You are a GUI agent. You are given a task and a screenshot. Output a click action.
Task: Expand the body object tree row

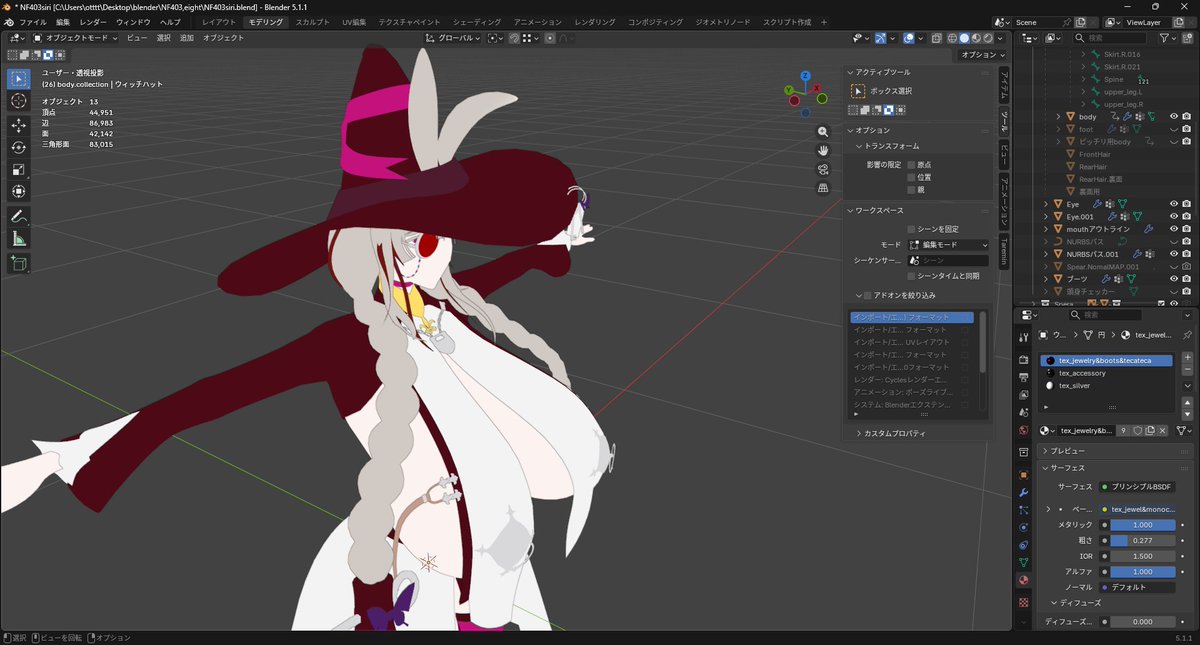pyautogui.click(x=1059, y=117)
